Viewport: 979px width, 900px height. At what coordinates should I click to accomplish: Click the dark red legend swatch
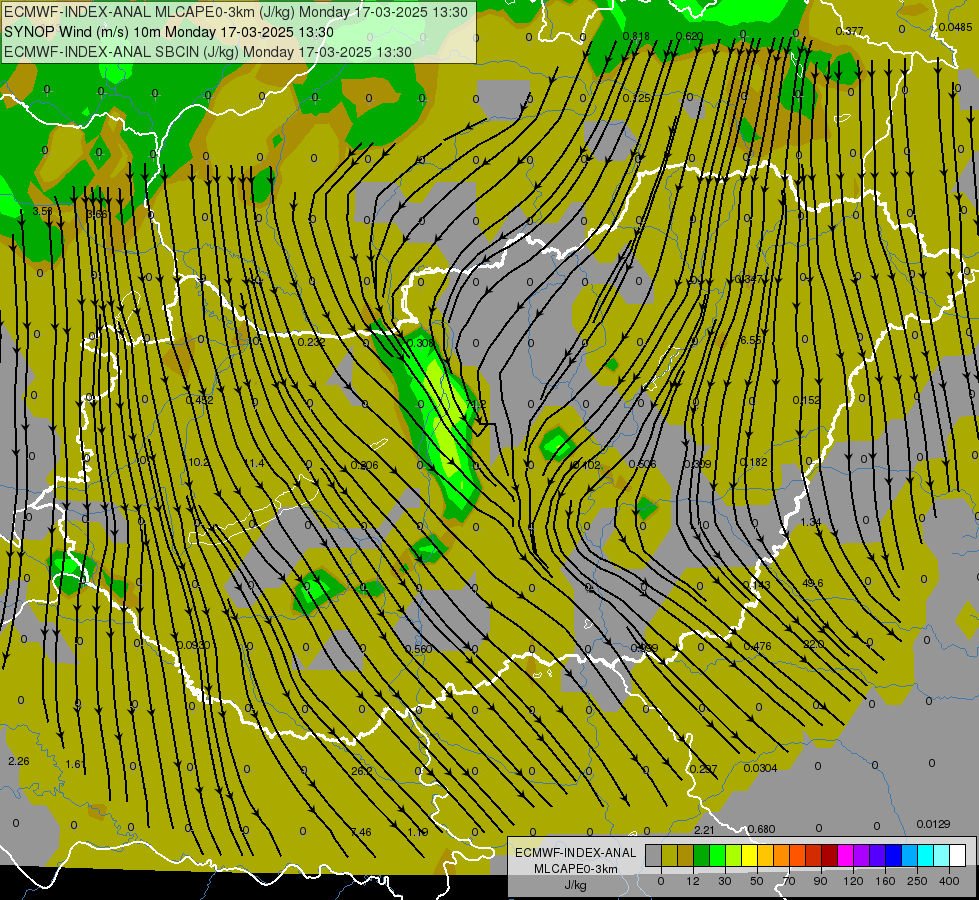(x=829, y=855)
